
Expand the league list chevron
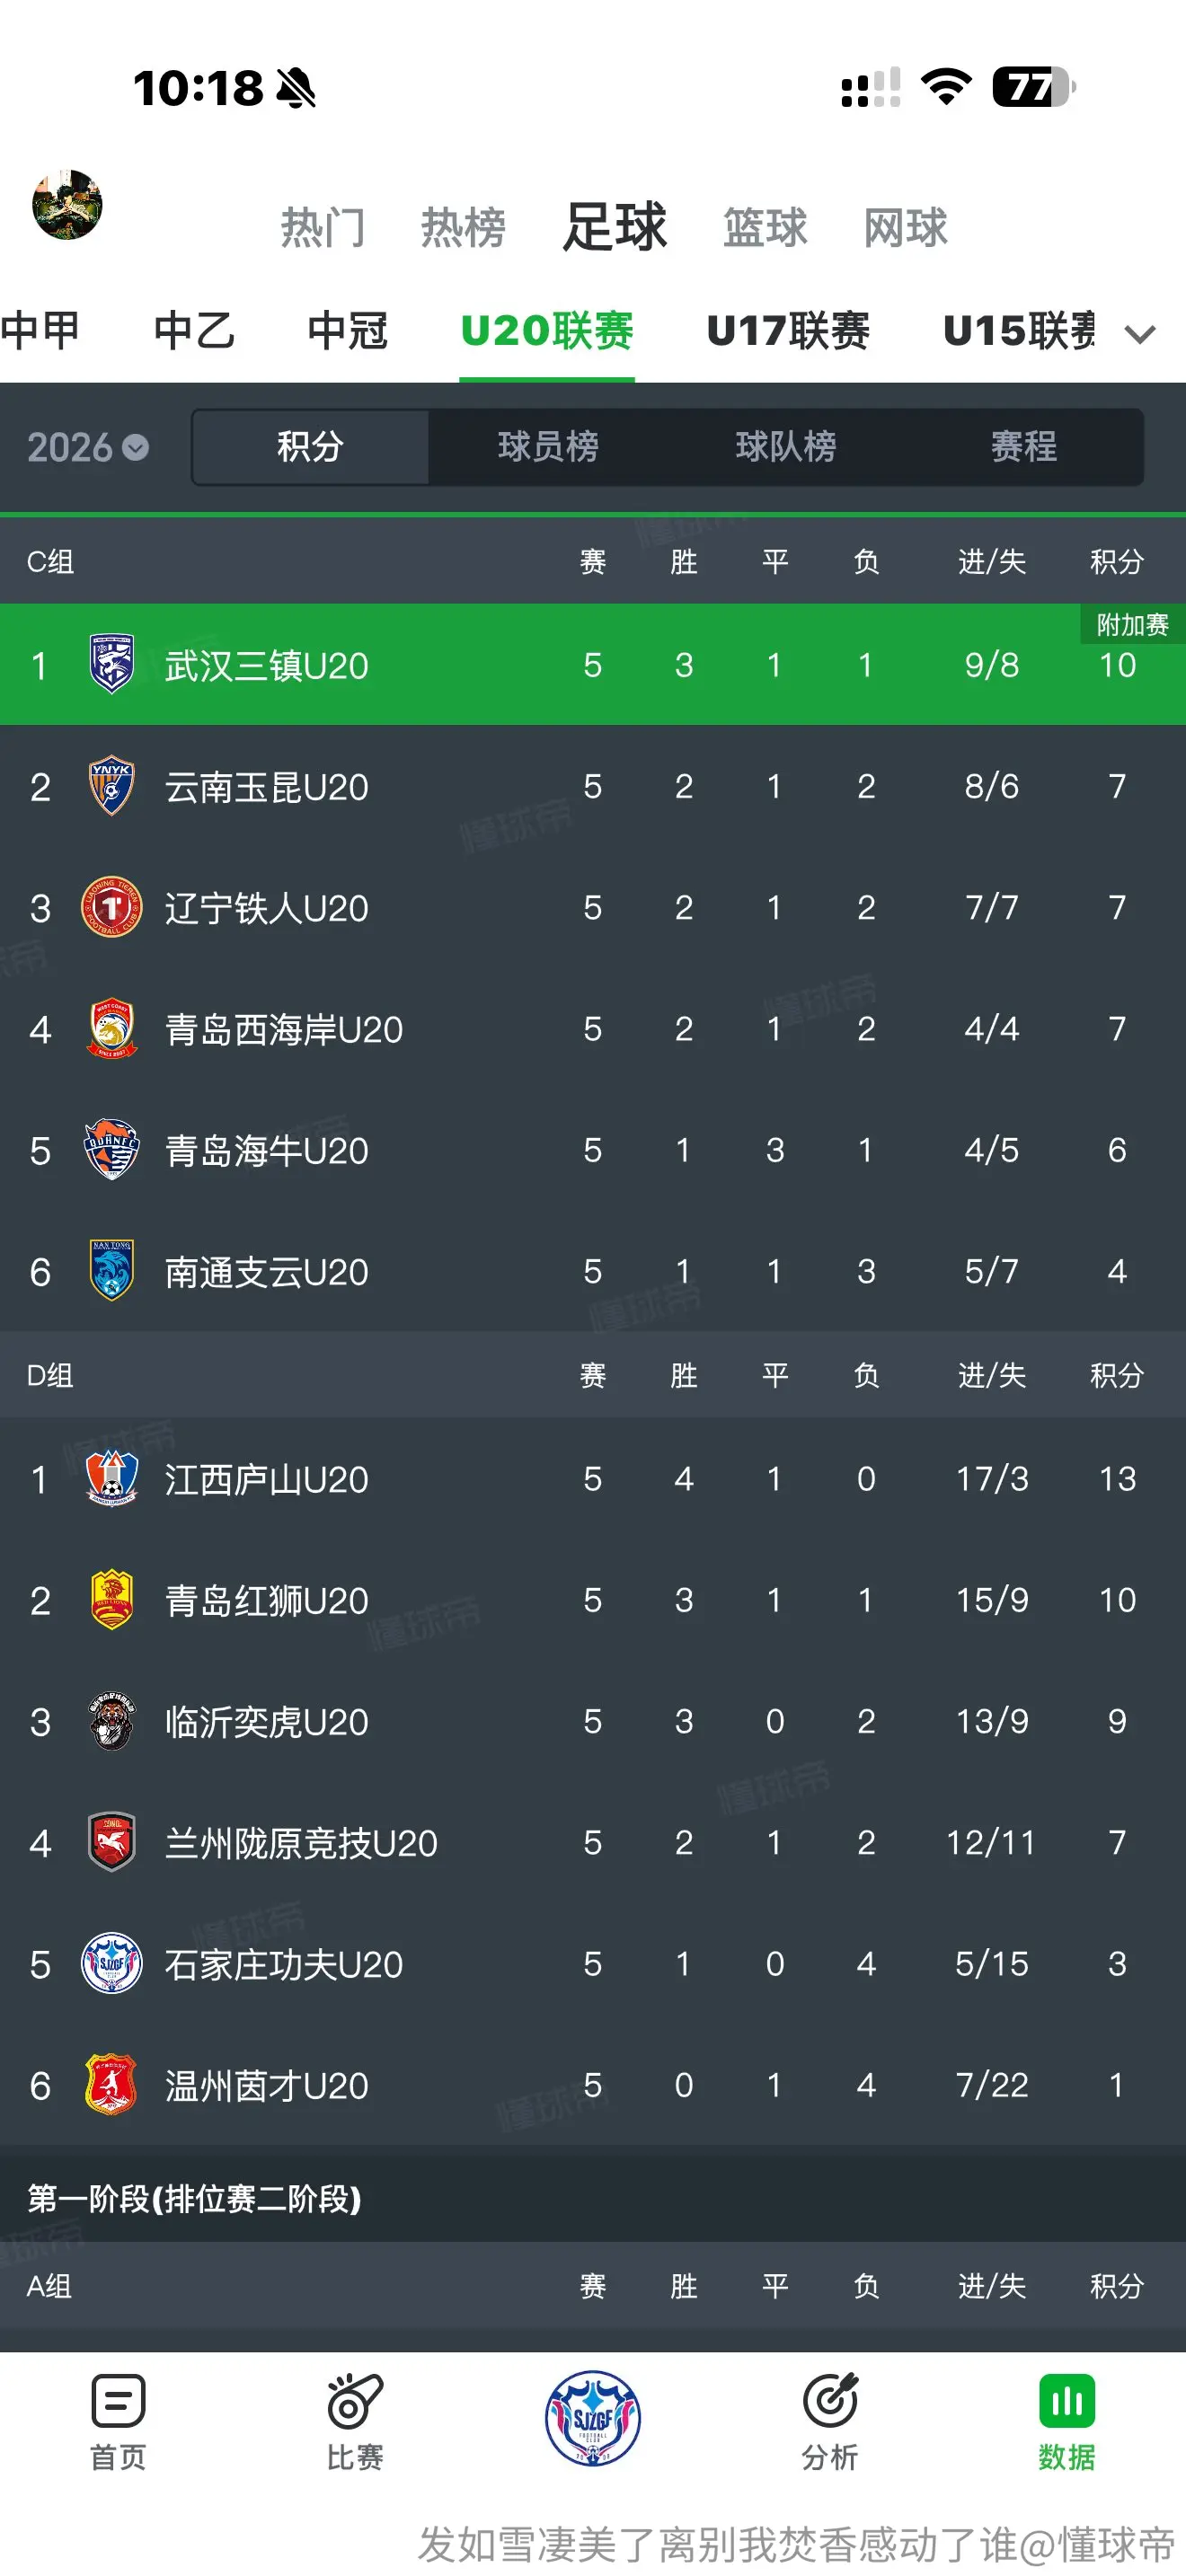click(1140, 333)
